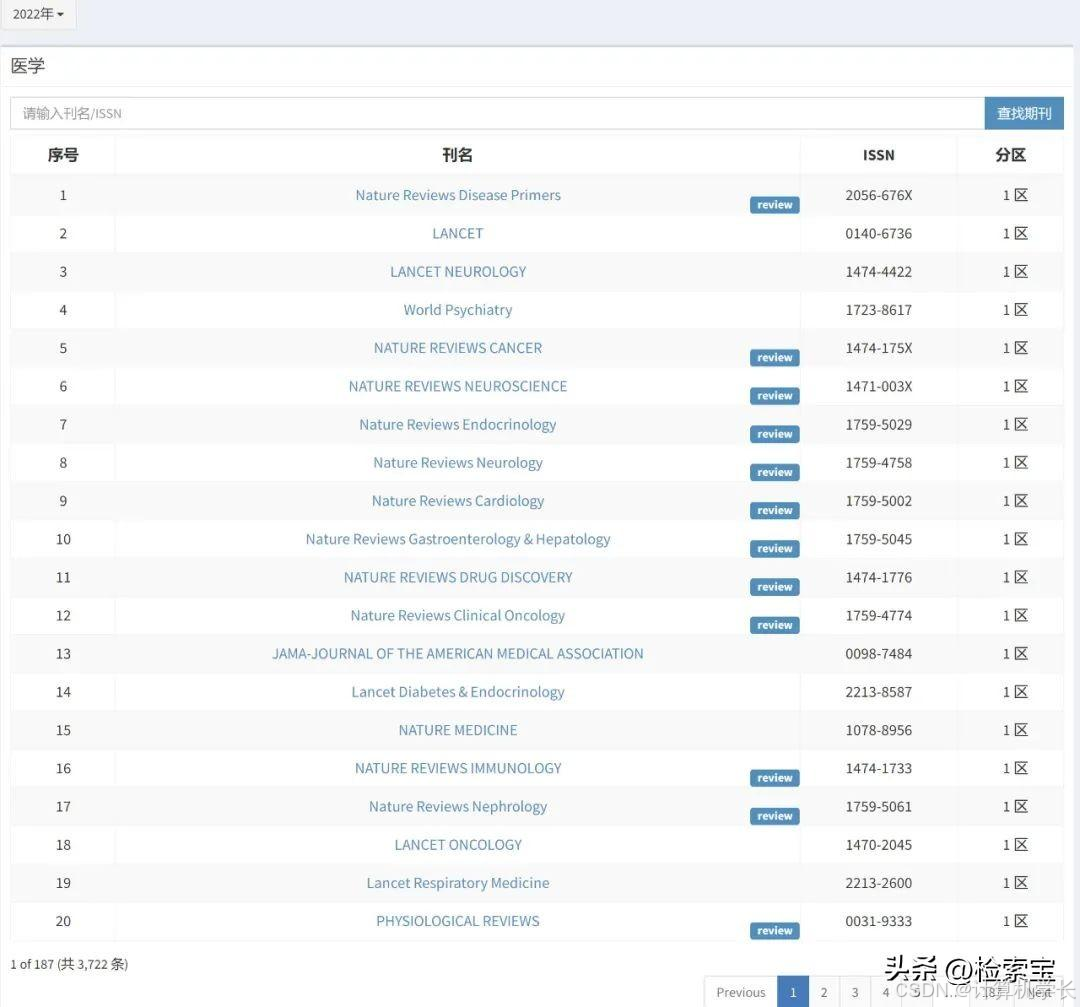Click the 序号 column header
This screenshot has height=1007, width=1080.
coord(63,155)
